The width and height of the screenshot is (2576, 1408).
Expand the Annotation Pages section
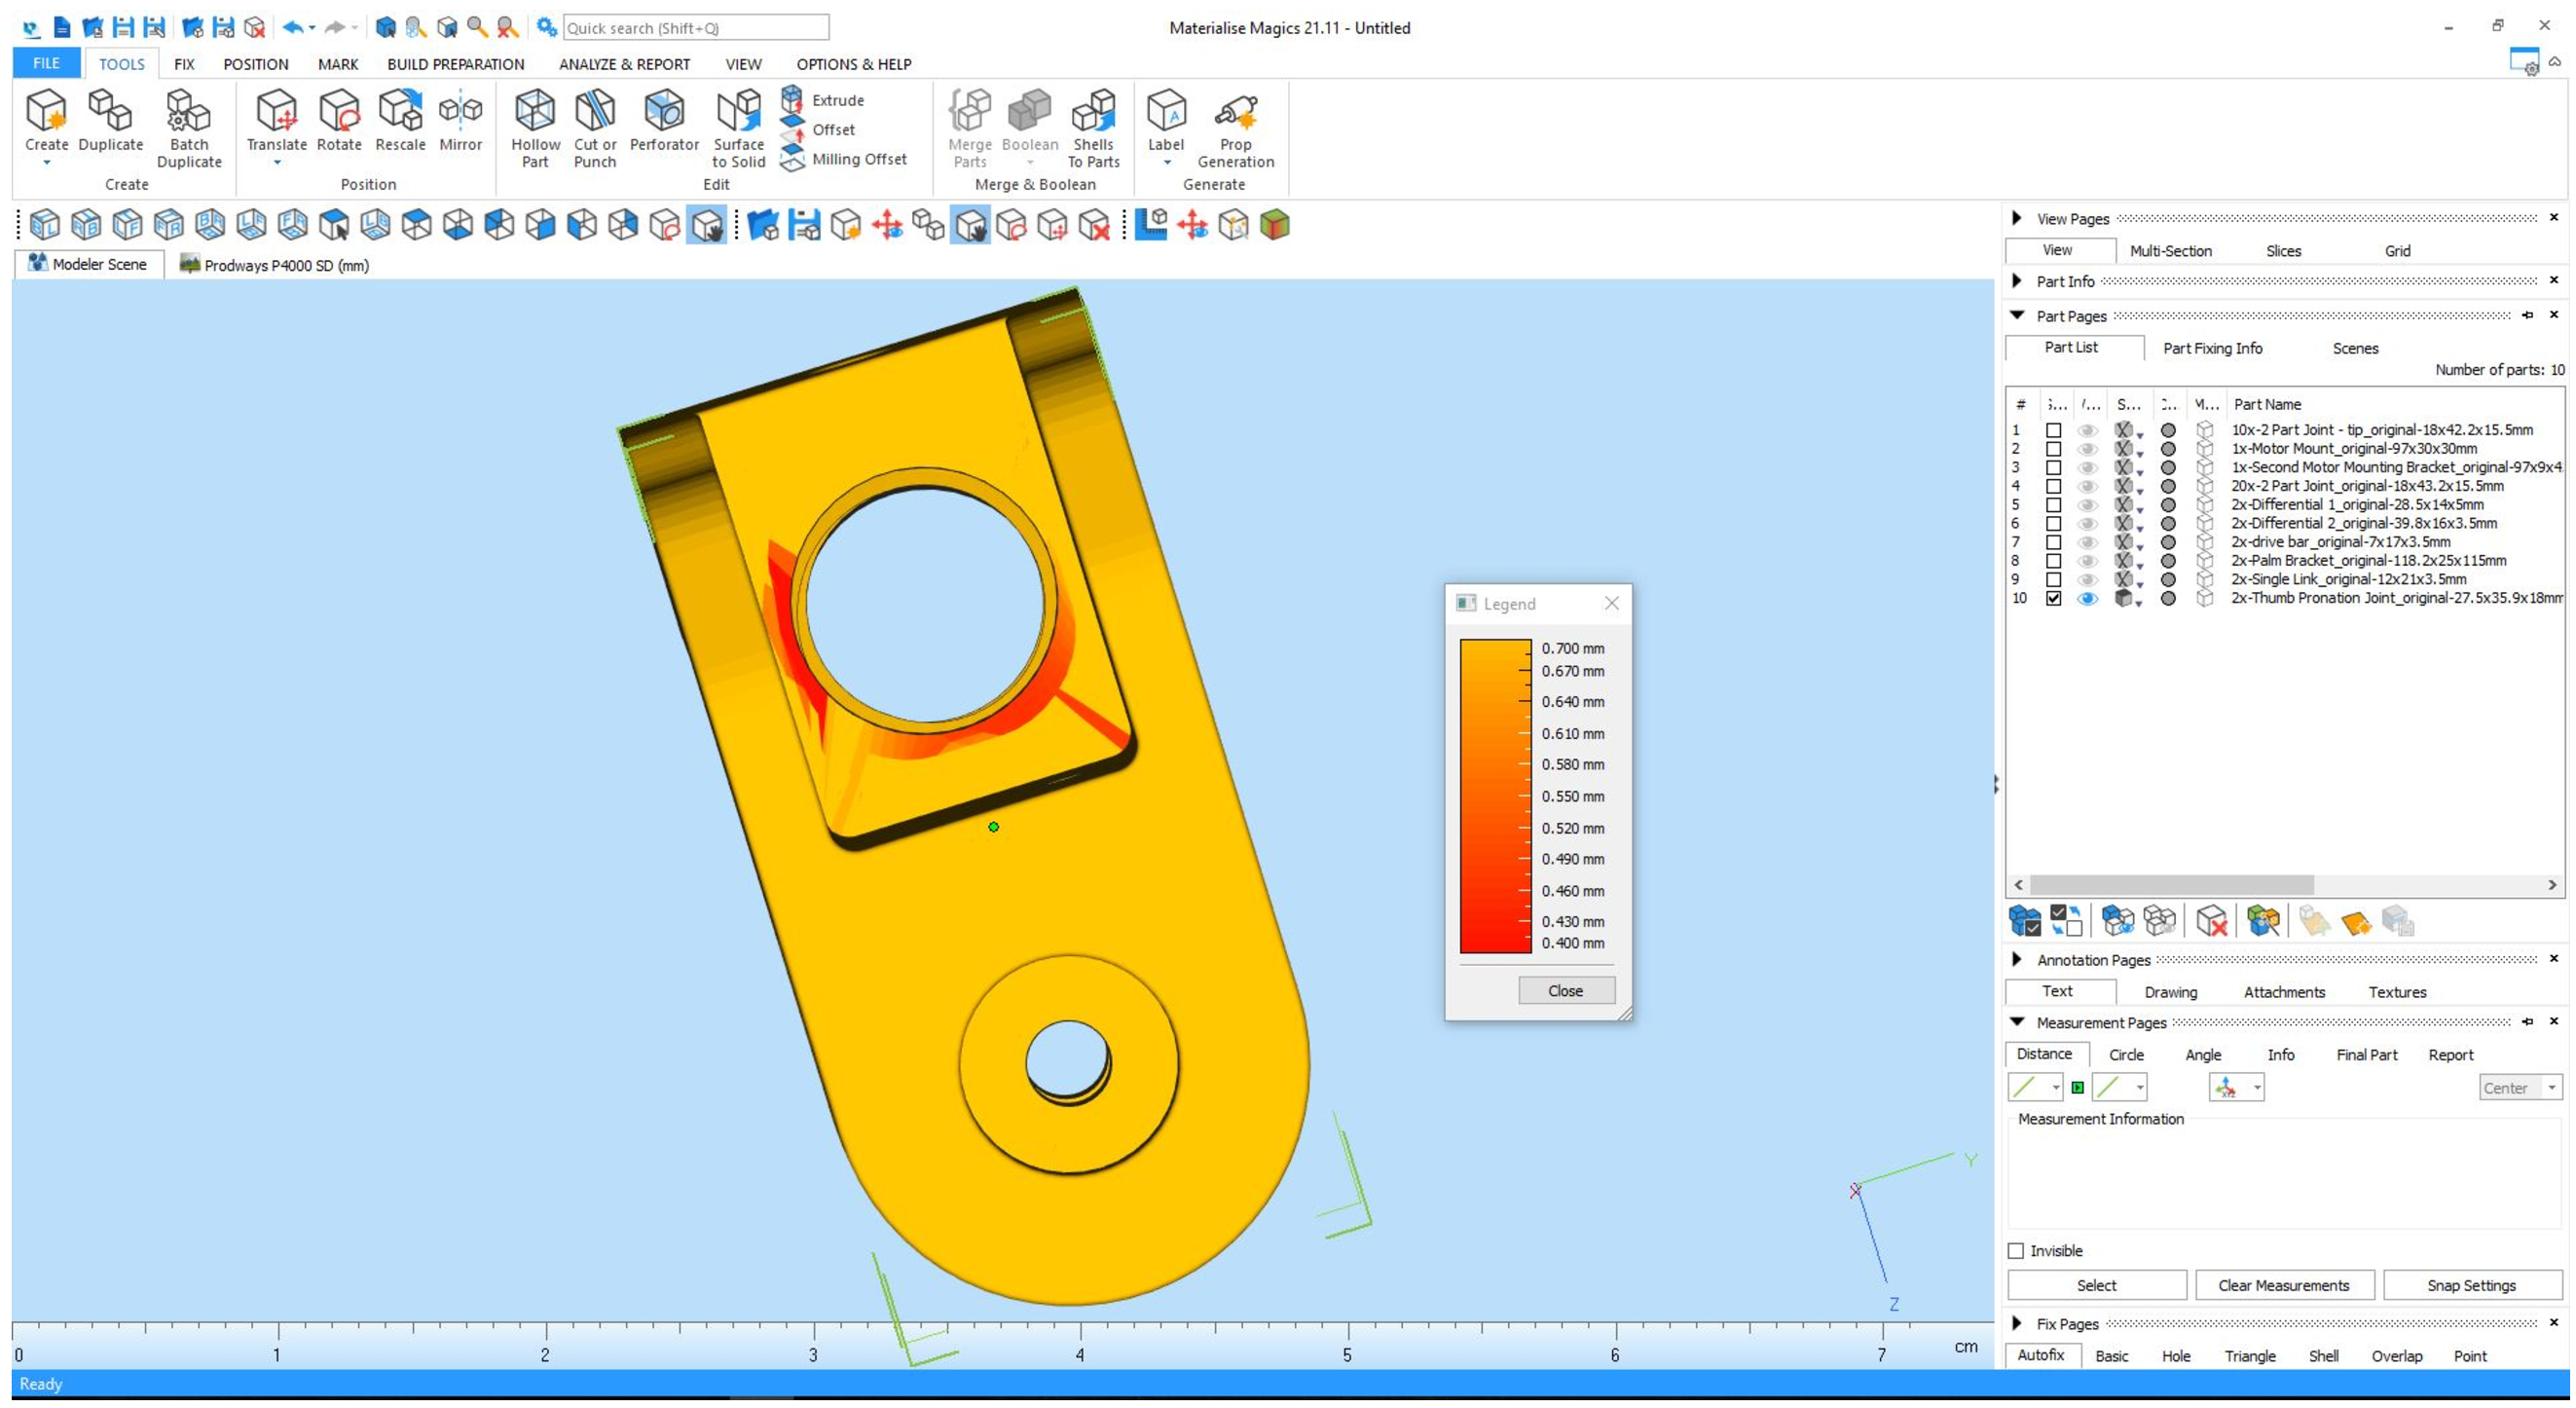[2017, 959]
